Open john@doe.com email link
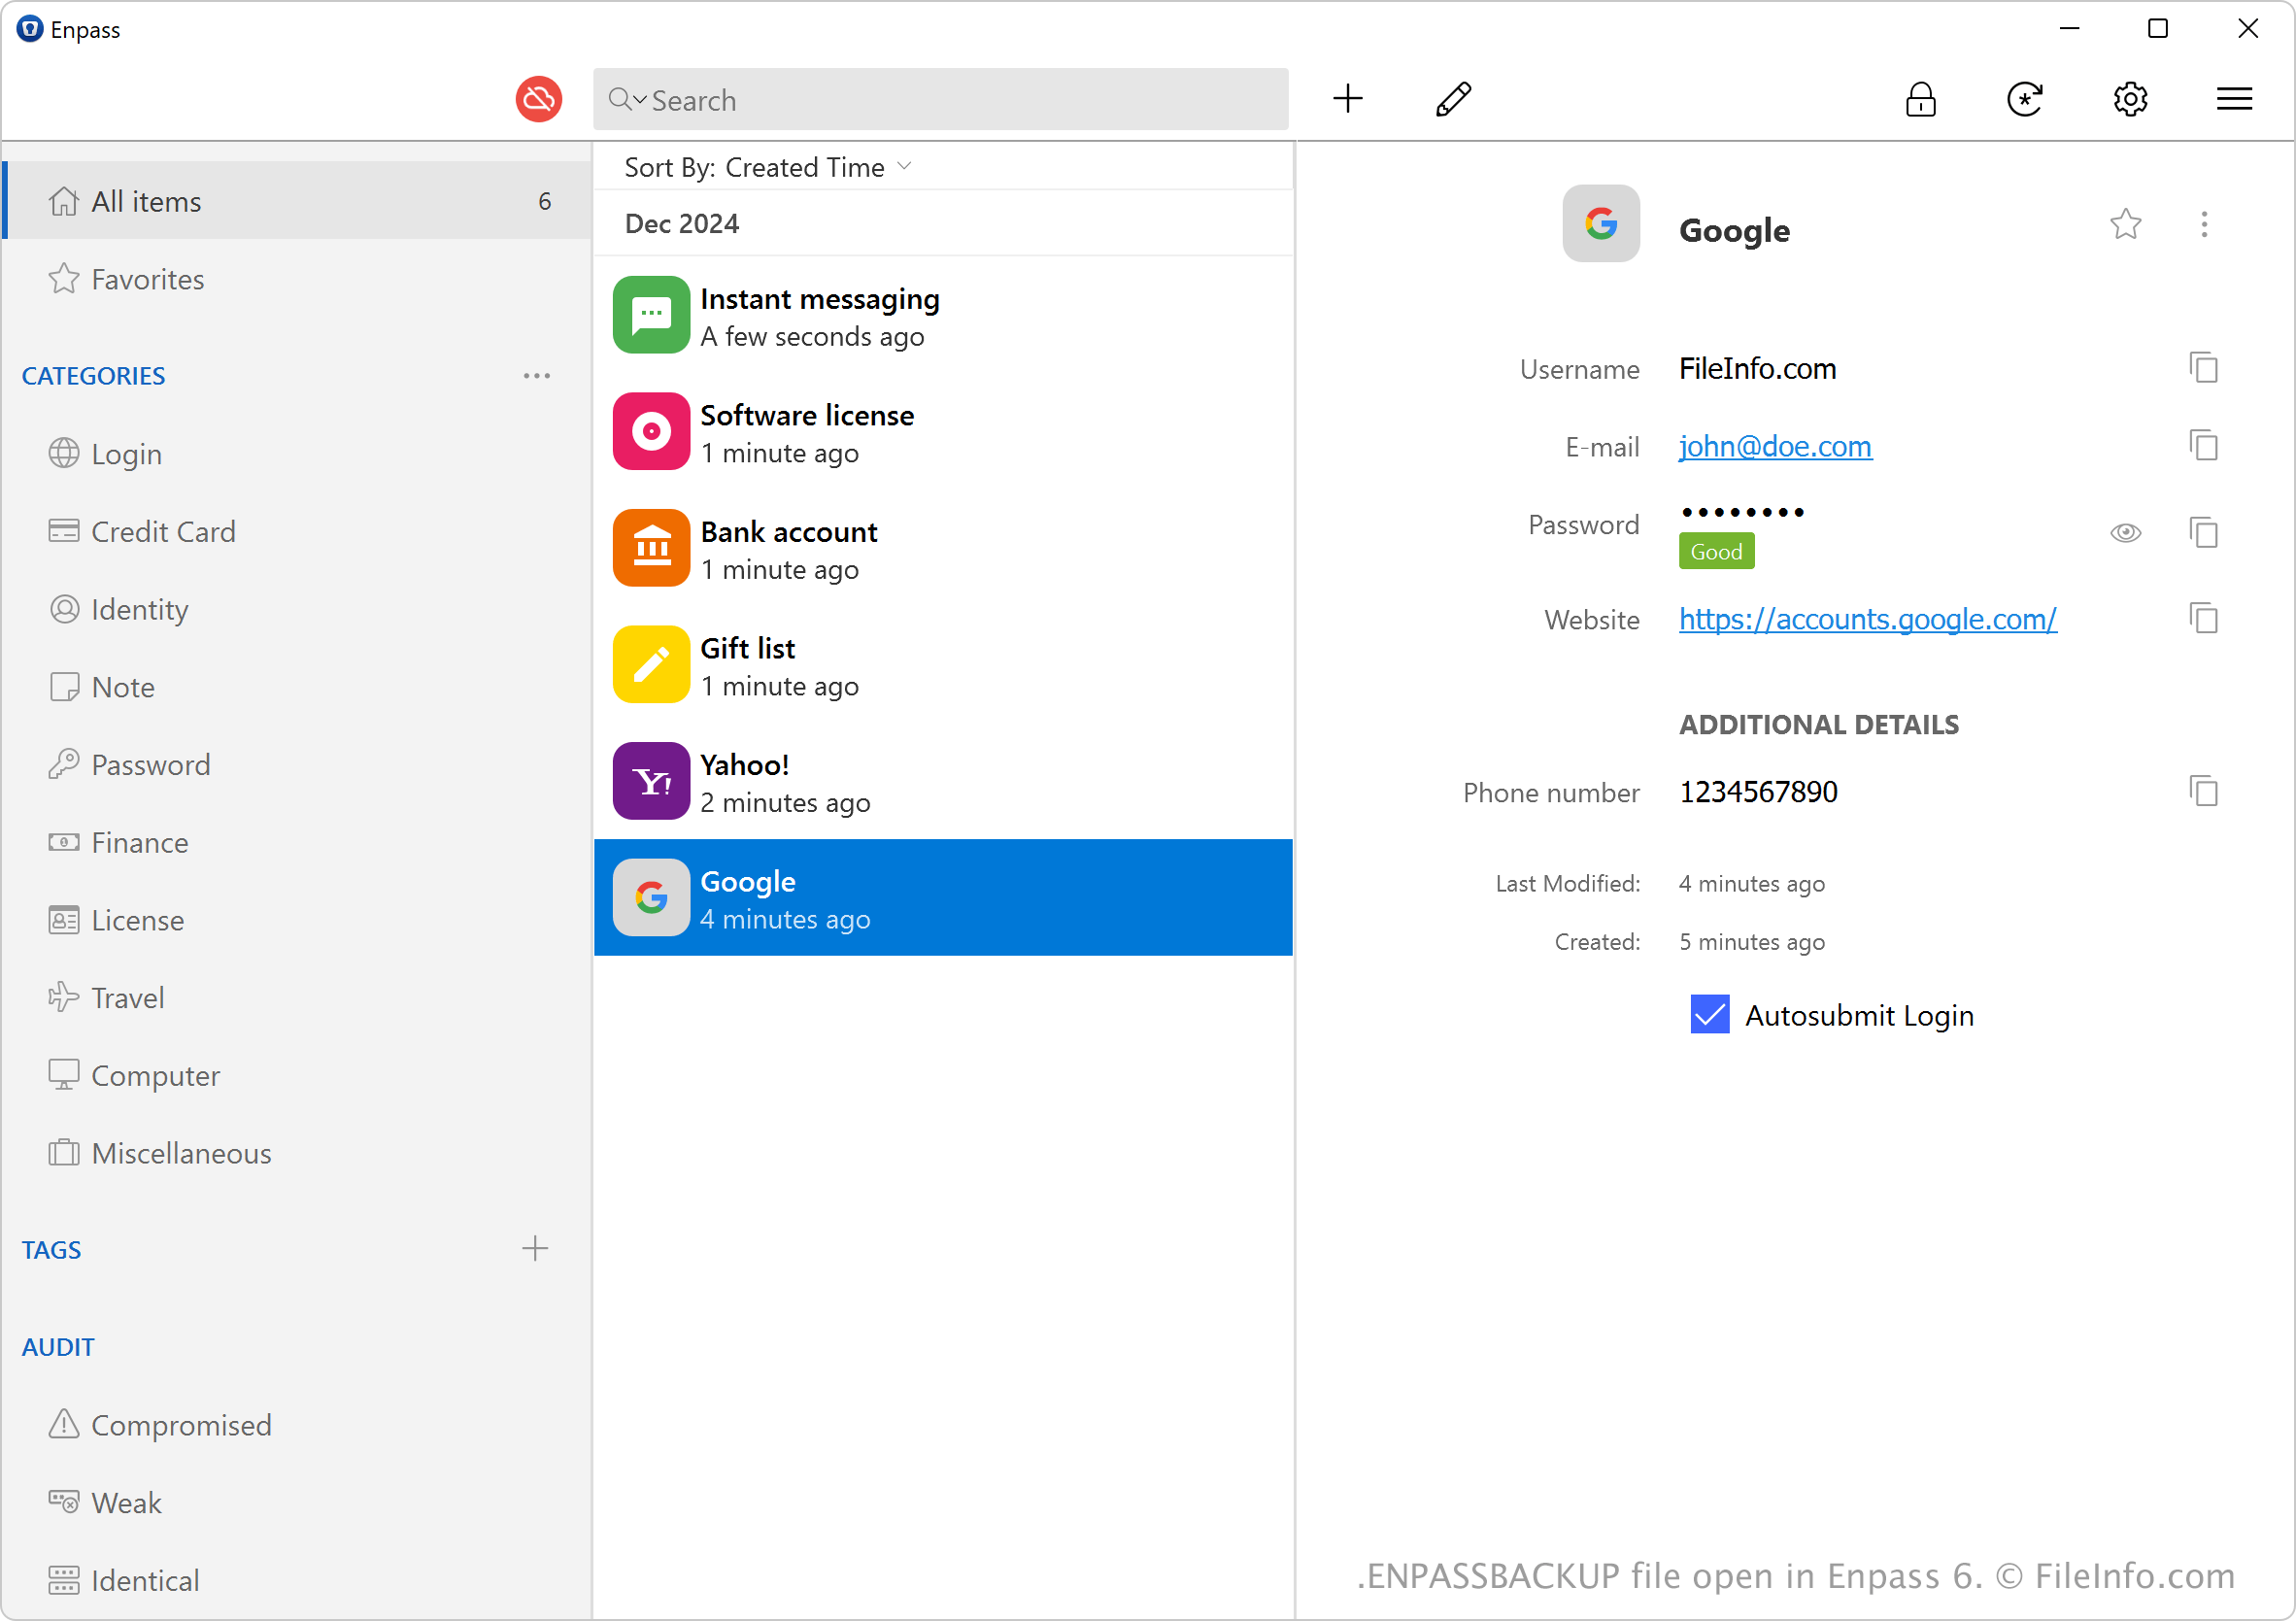 [1775, 446]
